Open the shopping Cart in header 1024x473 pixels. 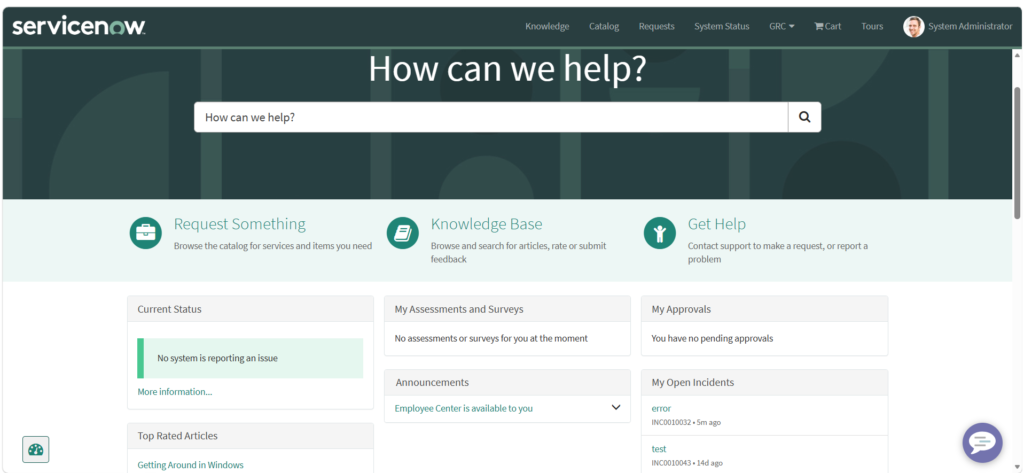pyautogui.click(x=827, y=26)
